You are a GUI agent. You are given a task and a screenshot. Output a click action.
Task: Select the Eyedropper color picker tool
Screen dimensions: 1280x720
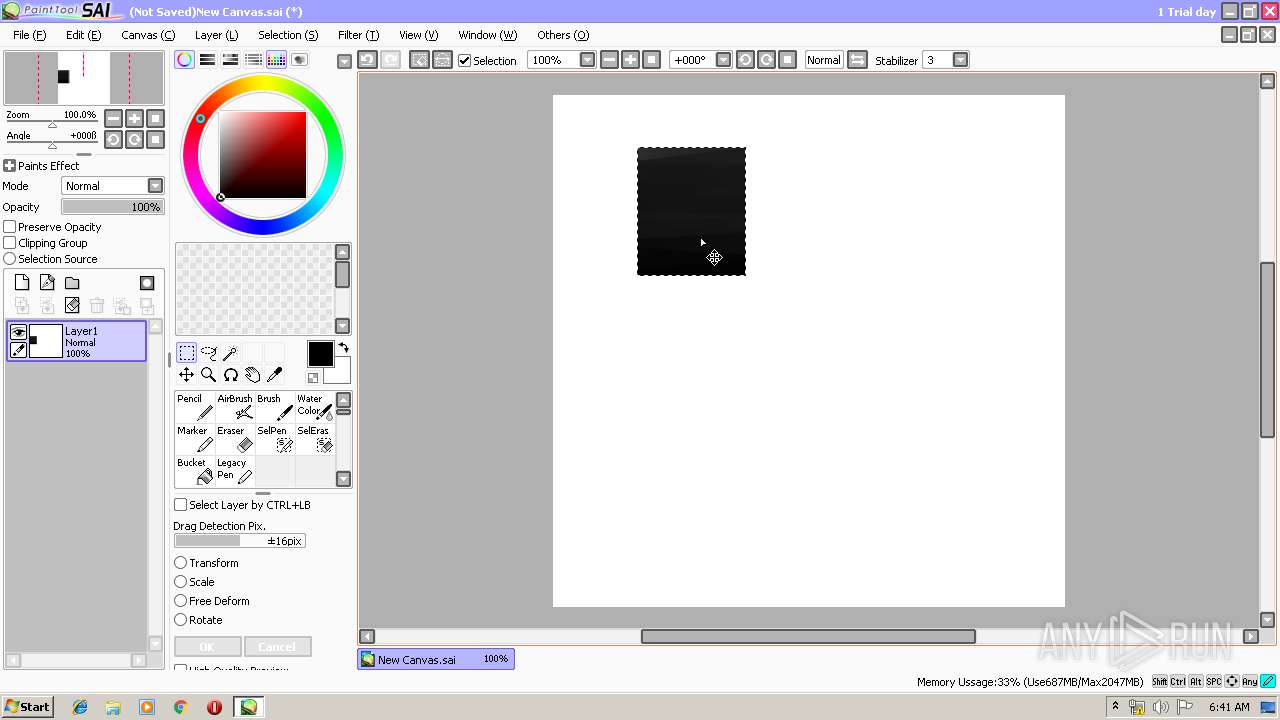275,375
